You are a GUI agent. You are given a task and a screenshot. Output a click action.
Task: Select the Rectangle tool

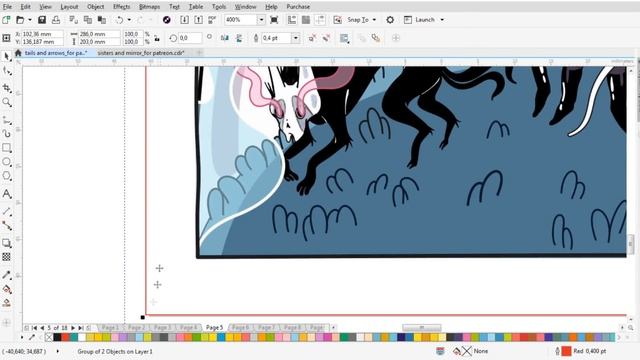coord(7,148)
